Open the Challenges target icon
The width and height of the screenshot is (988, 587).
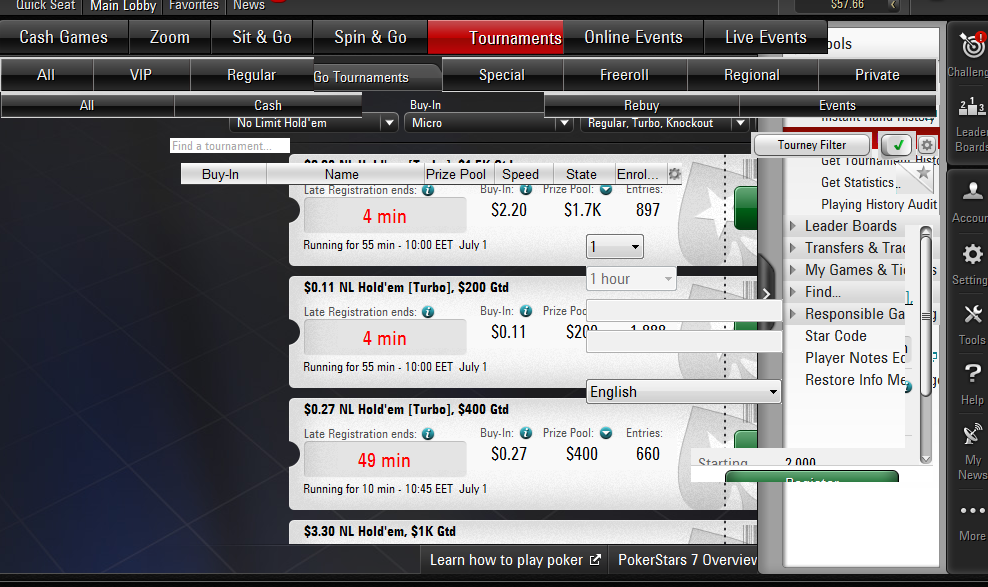tap(972, 46)
